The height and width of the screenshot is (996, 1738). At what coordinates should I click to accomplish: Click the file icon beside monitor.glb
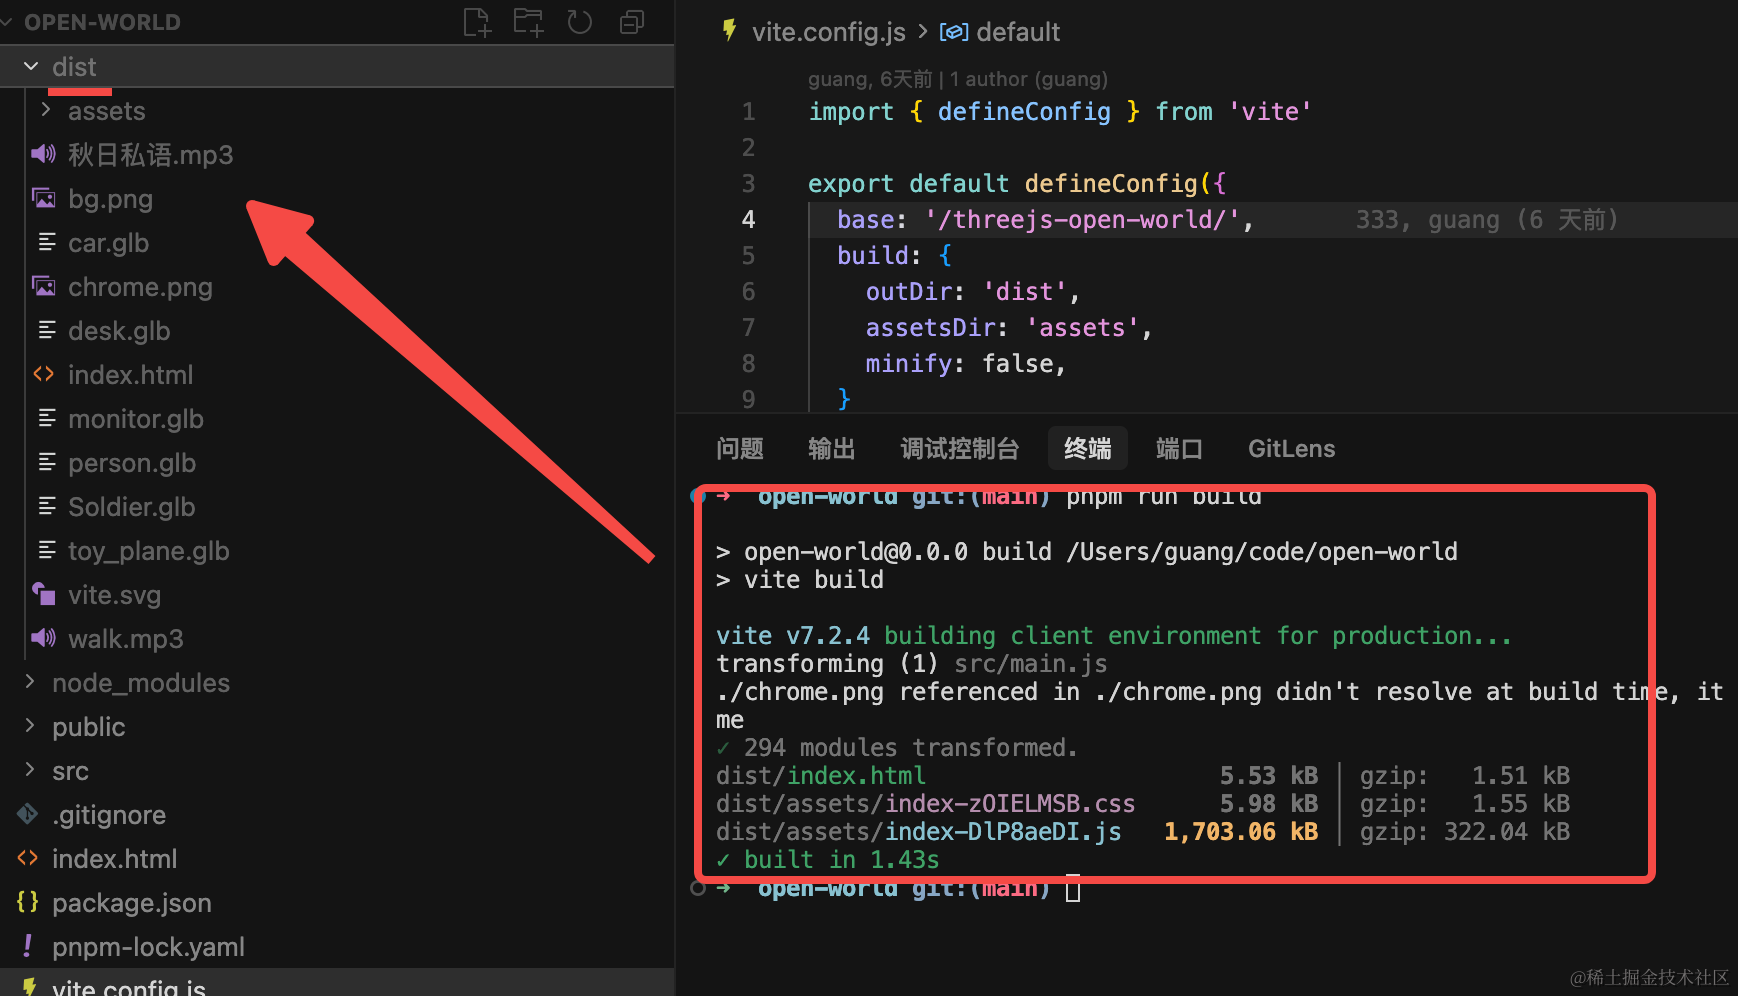(46, 418)
